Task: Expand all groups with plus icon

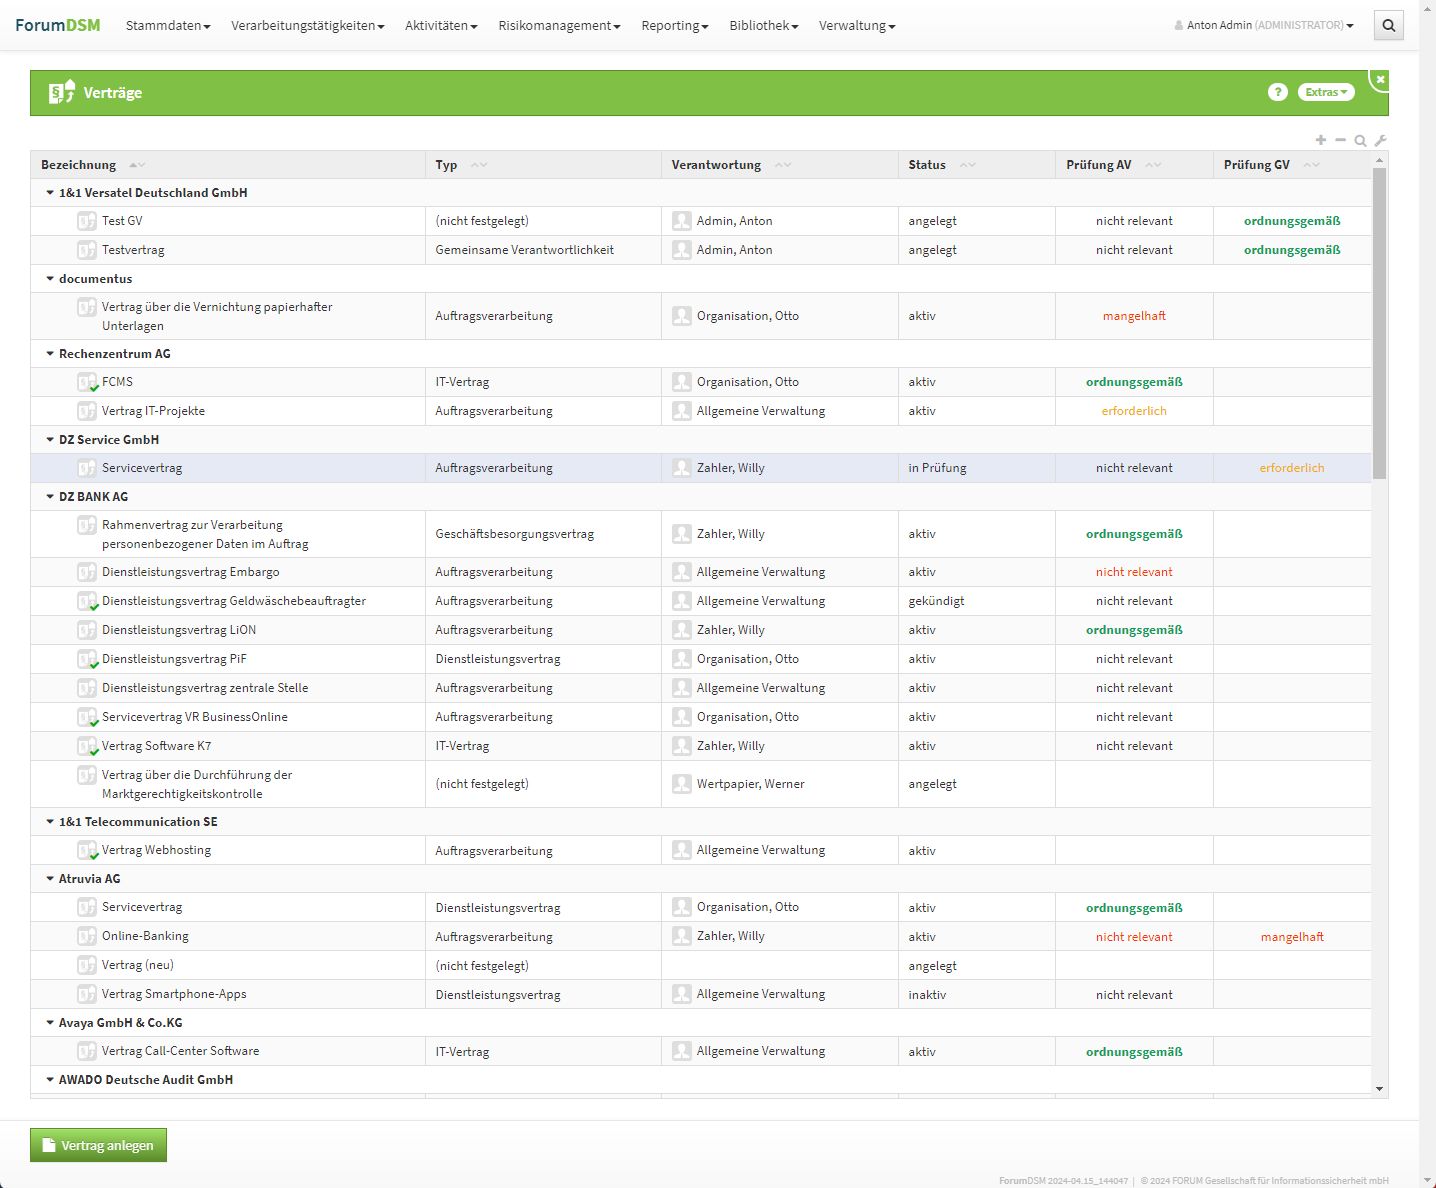Action: tap(1321, 140)
